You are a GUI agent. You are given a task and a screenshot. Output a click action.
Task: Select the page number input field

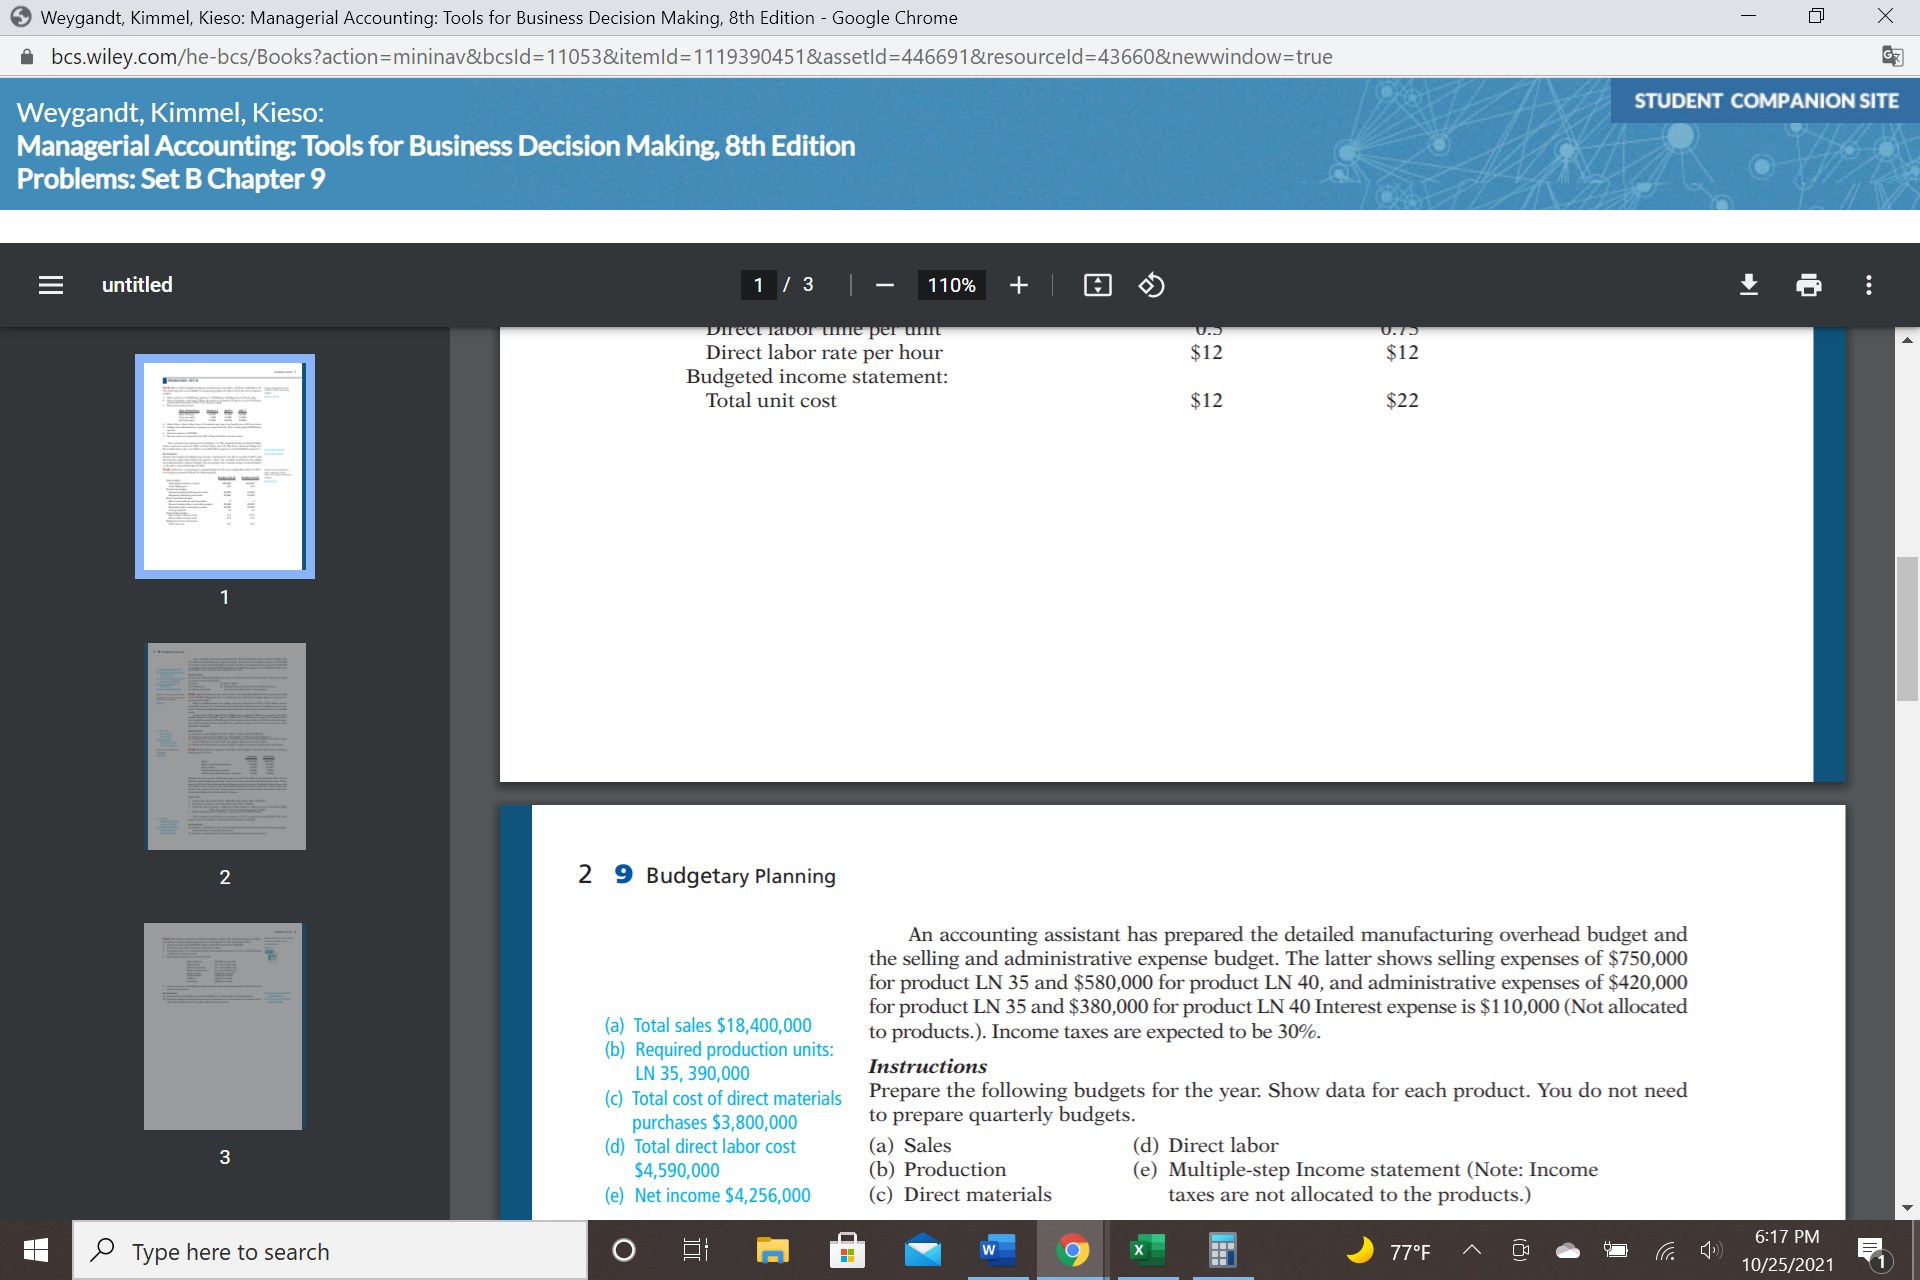click(x=758, y=285)
